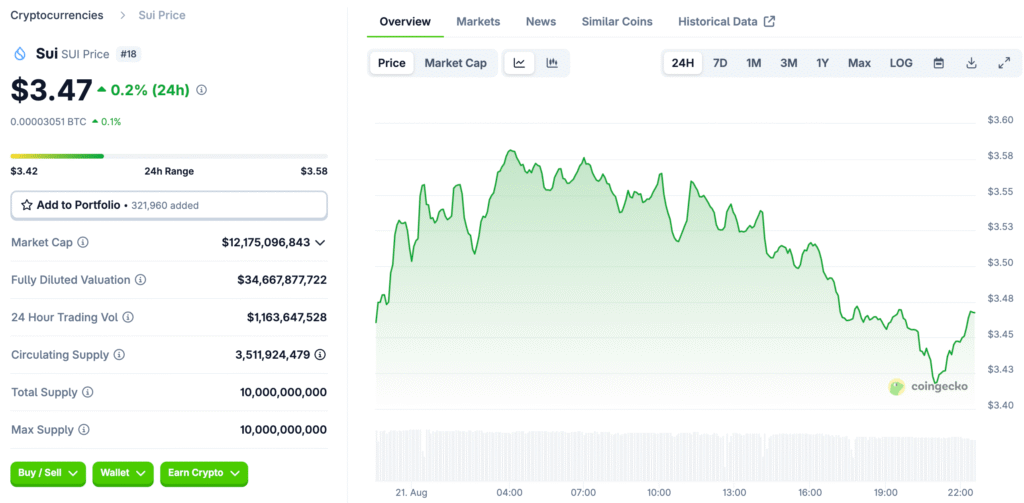Toggle LOG scale on chart
This screenshot has height=503, width=1024.
click(901, 63)
